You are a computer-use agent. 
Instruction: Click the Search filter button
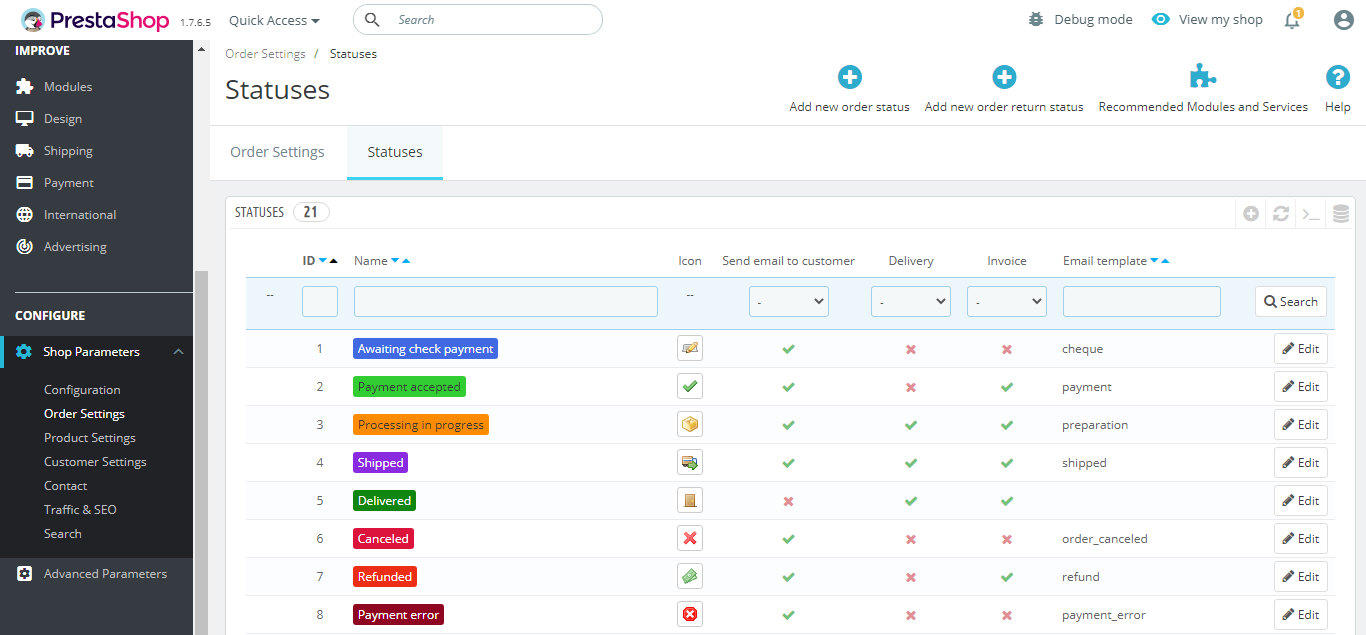click(x=1291, y=301)
